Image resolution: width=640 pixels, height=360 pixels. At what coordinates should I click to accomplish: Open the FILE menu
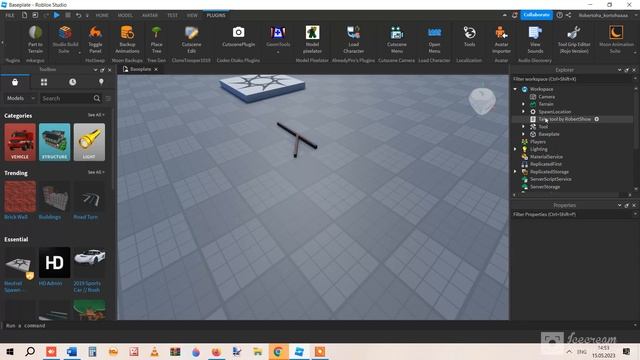tap(10, 15)
